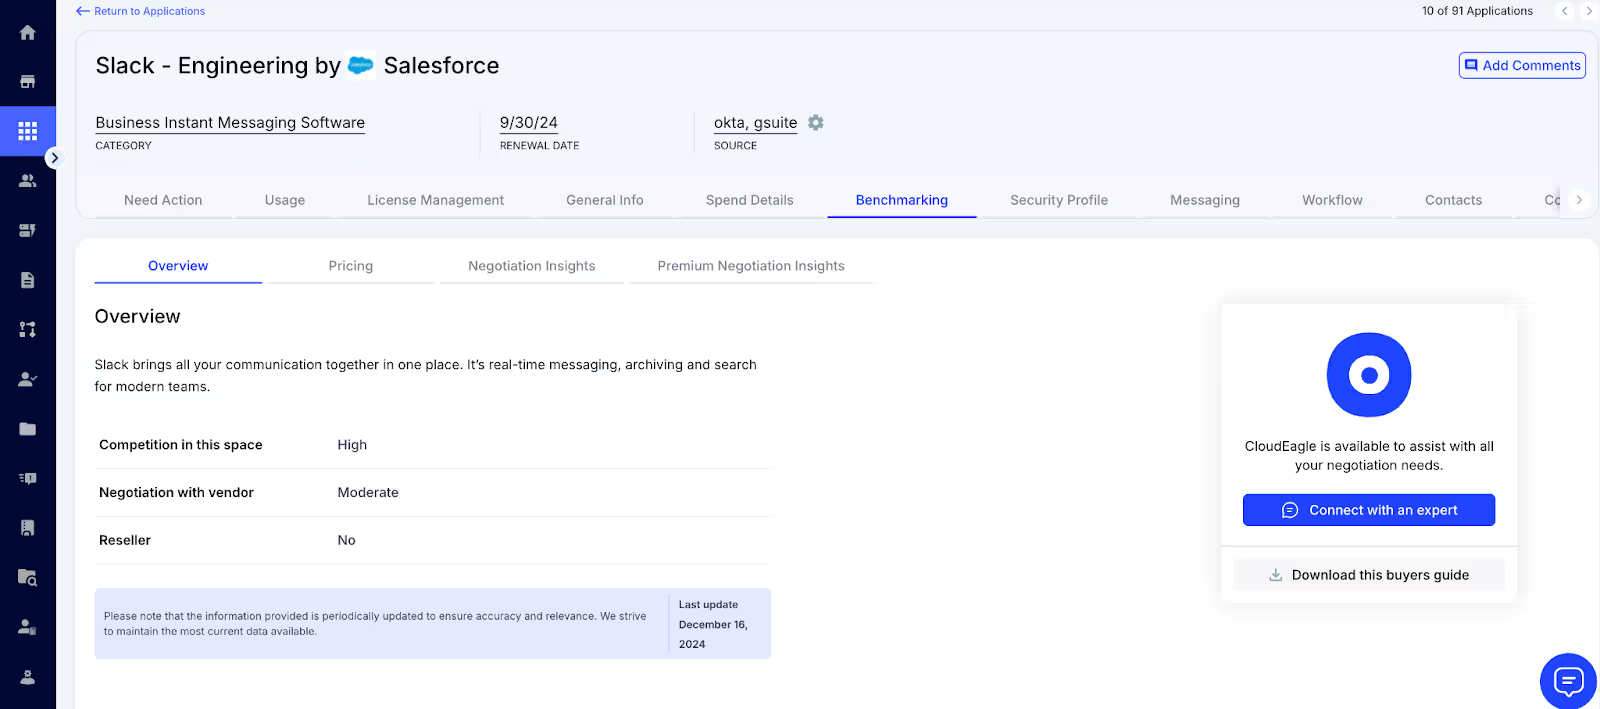This screenshot has width=1600, height=709.
Task: Click the Competition value 'High'
Action: pos(352,445)
